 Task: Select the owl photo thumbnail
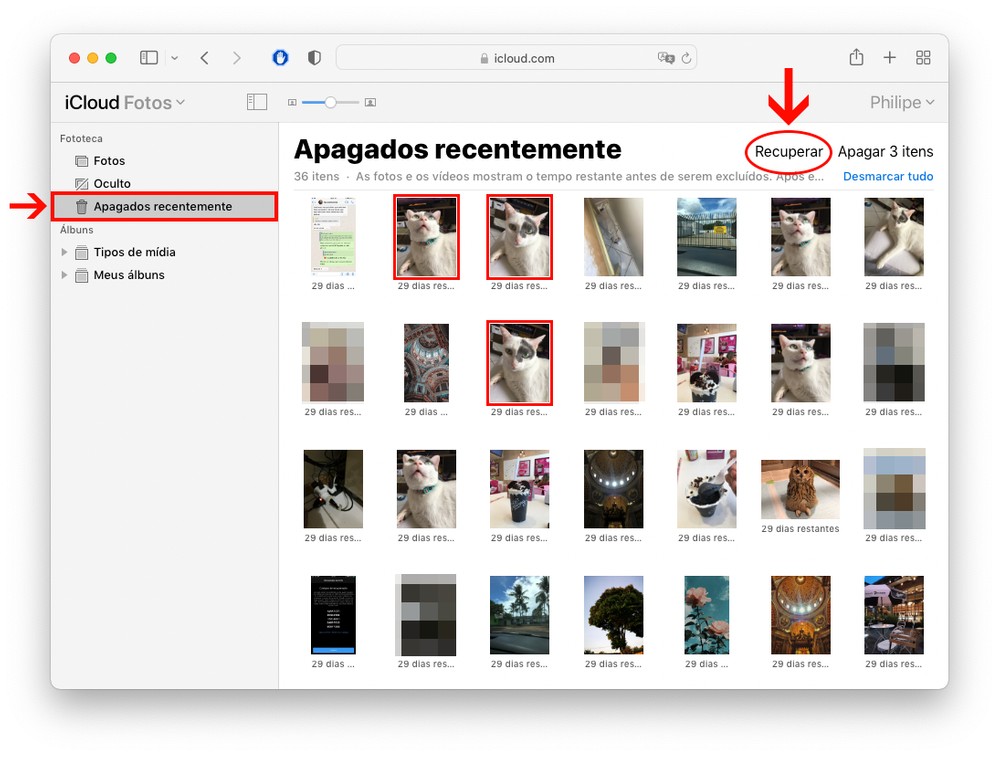point(800,490)
